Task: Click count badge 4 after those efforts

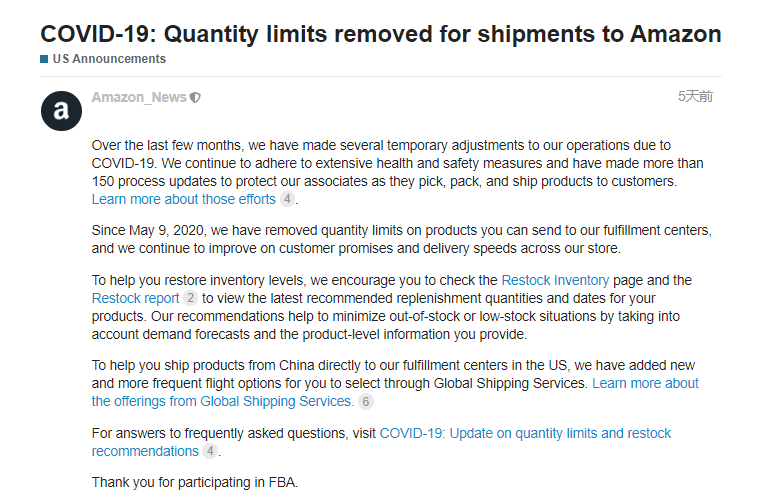Action: 287,199
